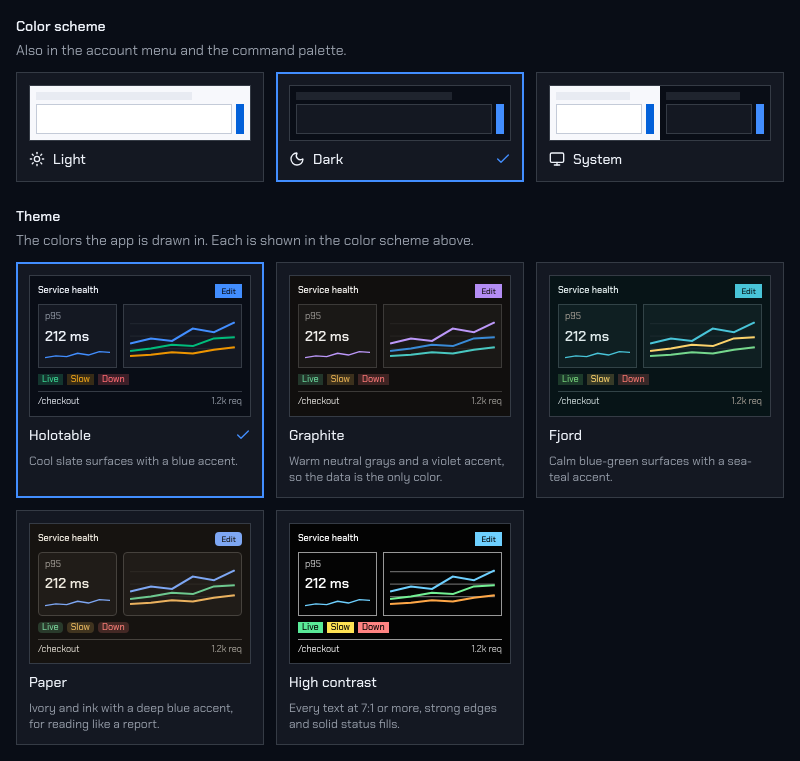Click the checkmark on the Dark card

[503, 159]
